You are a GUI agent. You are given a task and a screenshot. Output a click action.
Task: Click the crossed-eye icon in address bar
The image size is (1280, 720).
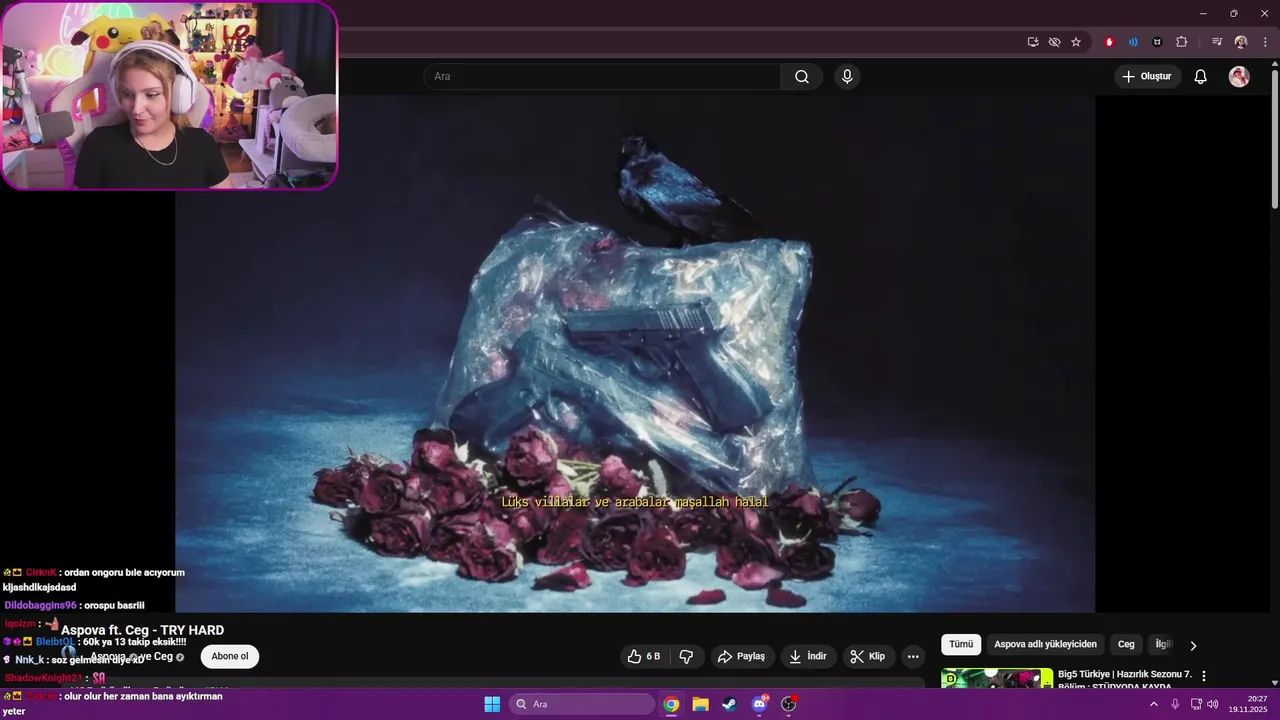[1054, 42]
